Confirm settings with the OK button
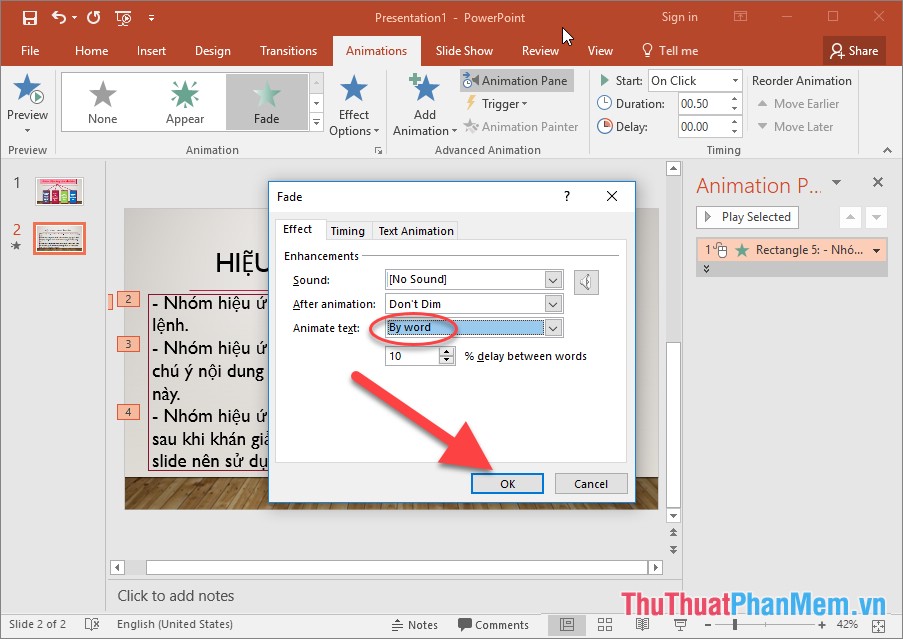The width and height of the screenshot is (903, 639). (507, 483)
